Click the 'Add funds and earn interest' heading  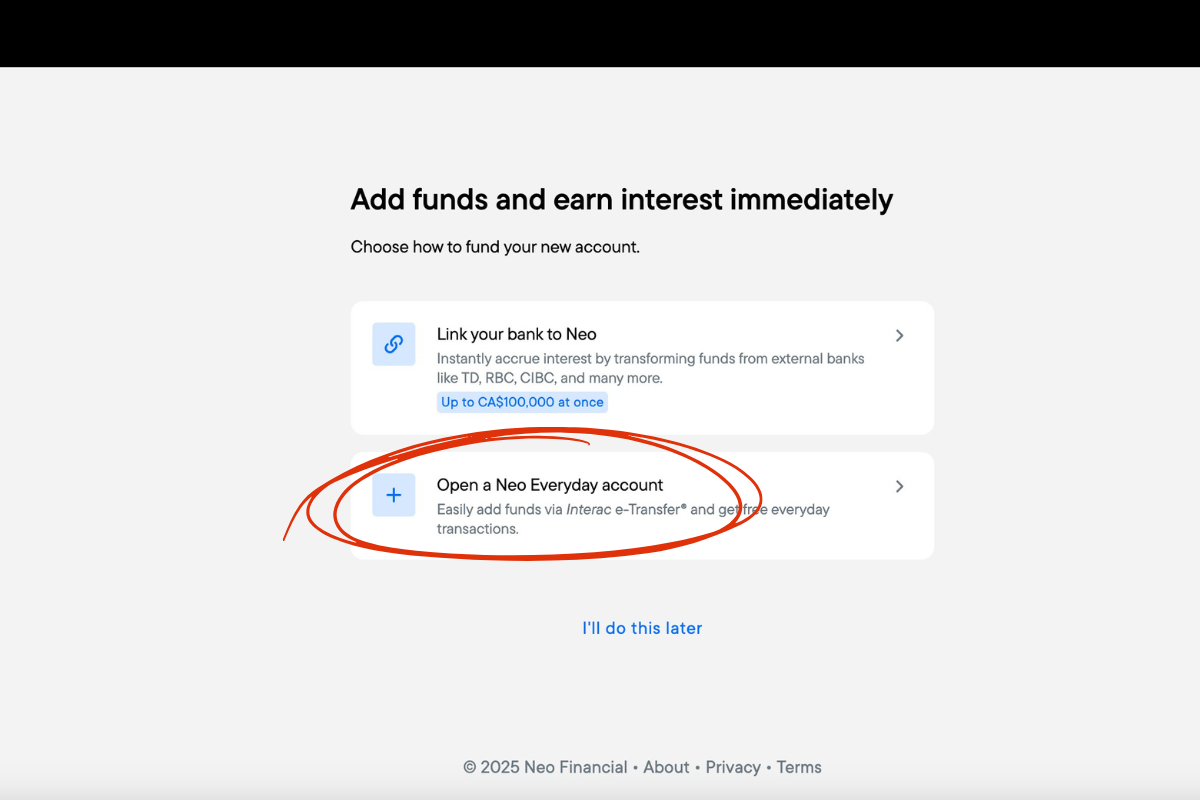[x=621, y=199]
